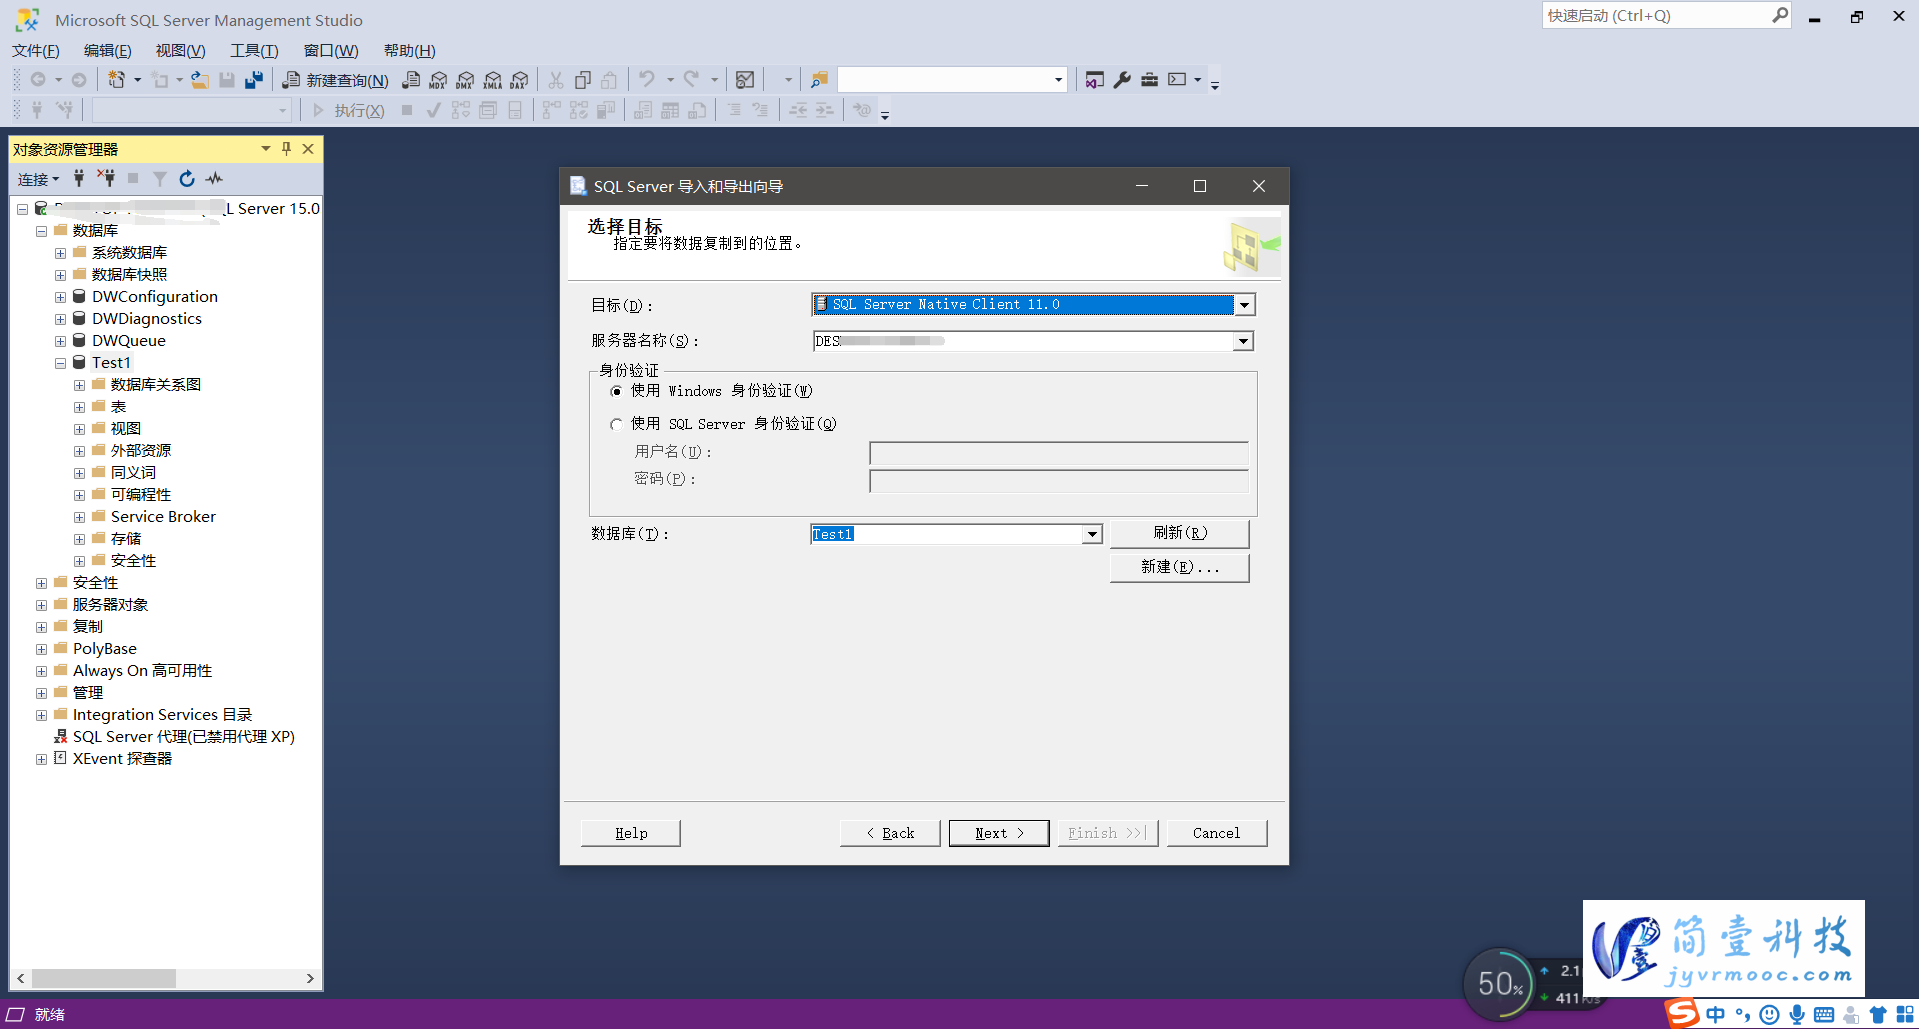Click the 新建(E)... new database button

[x=1180, y=567]
